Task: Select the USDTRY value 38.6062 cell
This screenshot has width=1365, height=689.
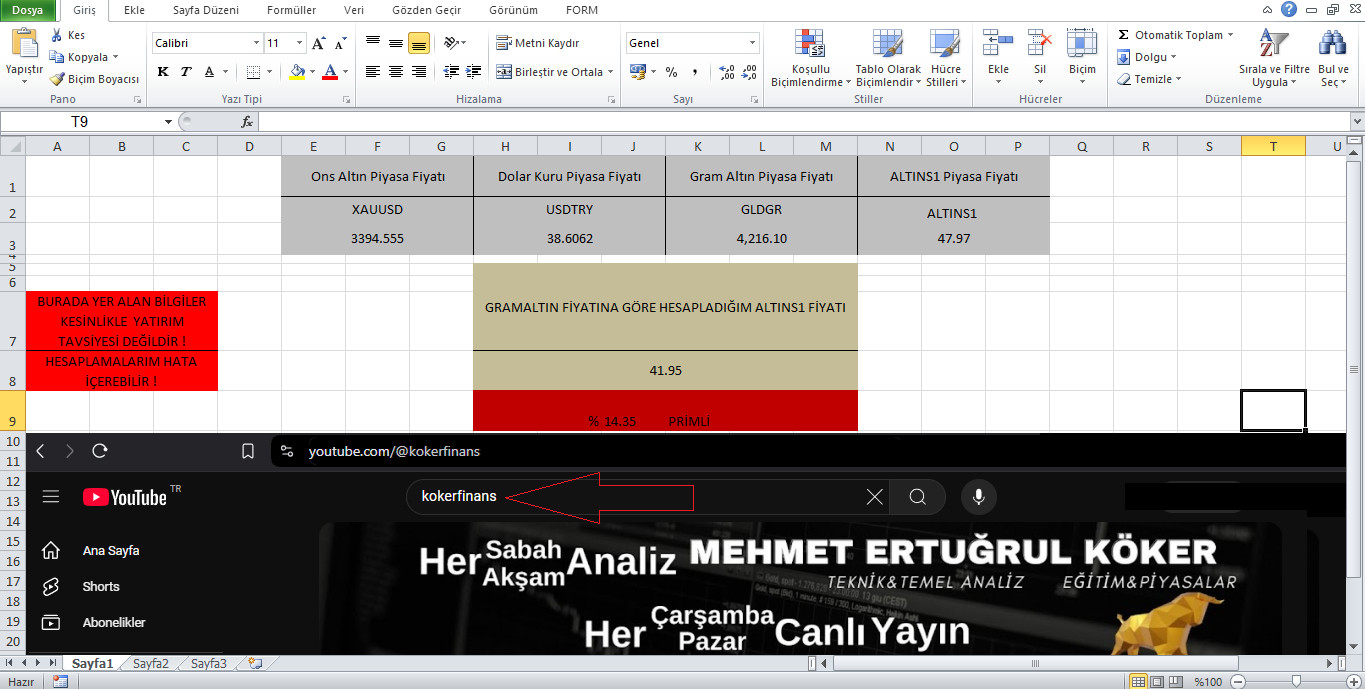Action: (x=569, y=239)
